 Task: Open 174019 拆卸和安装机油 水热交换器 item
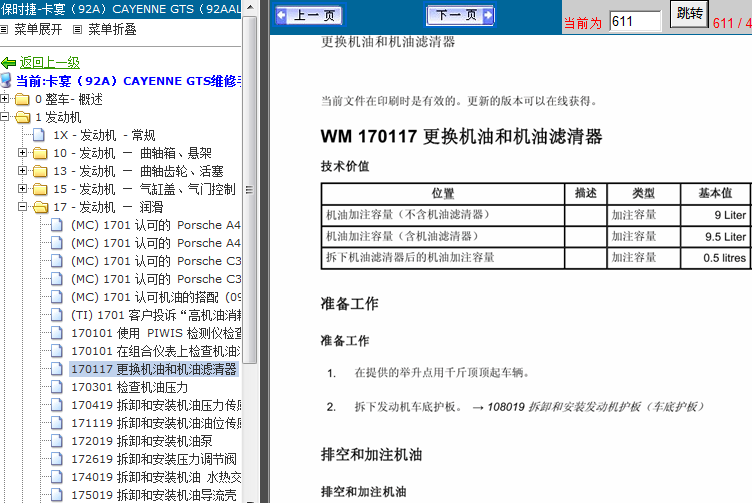[156, 477]
